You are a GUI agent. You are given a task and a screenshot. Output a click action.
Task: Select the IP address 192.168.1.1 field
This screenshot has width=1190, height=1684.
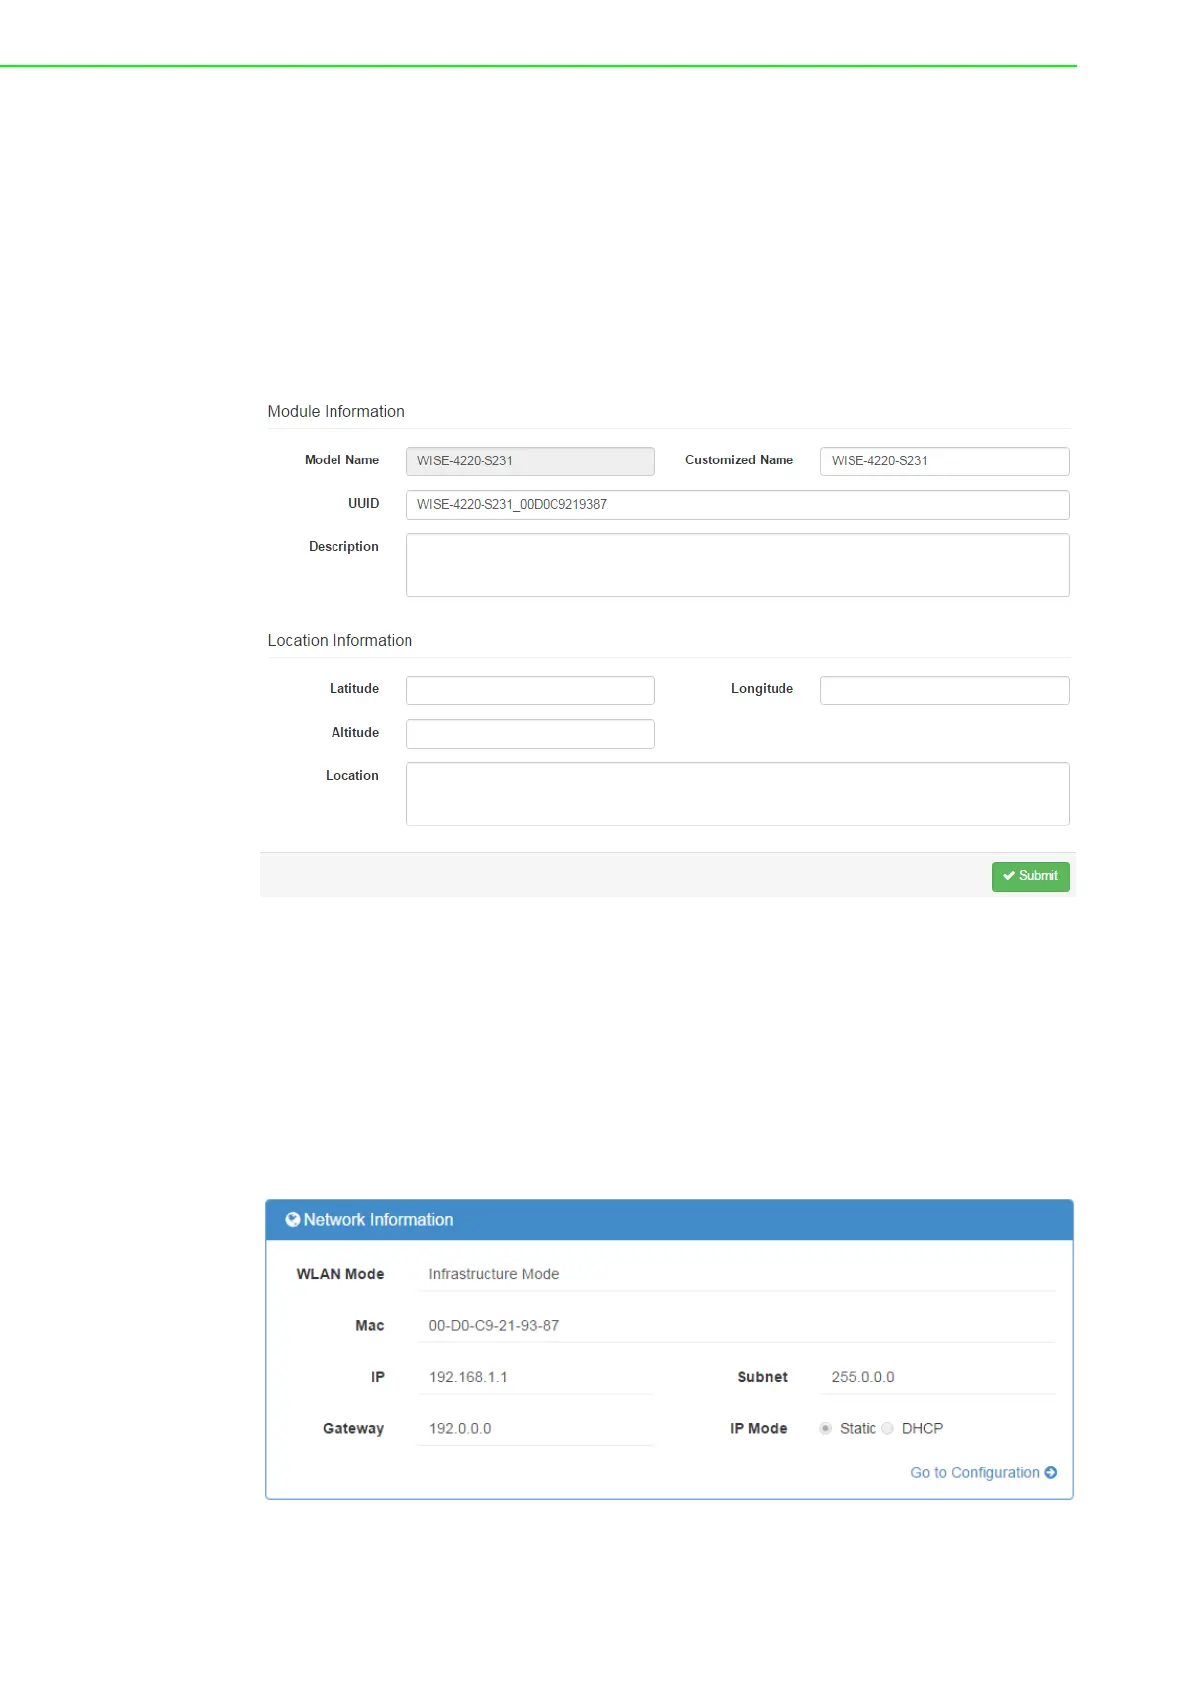[x=468, y=1377]
